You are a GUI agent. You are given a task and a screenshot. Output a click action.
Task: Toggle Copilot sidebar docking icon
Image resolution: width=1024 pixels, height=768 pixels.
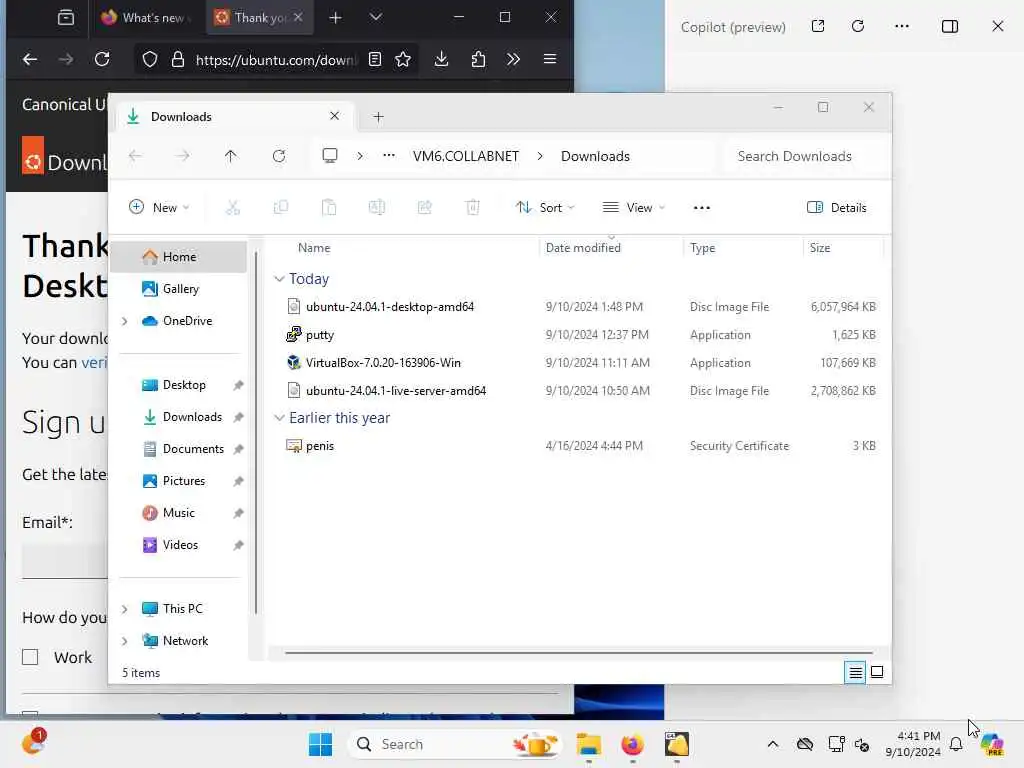[x=950, y=26]
